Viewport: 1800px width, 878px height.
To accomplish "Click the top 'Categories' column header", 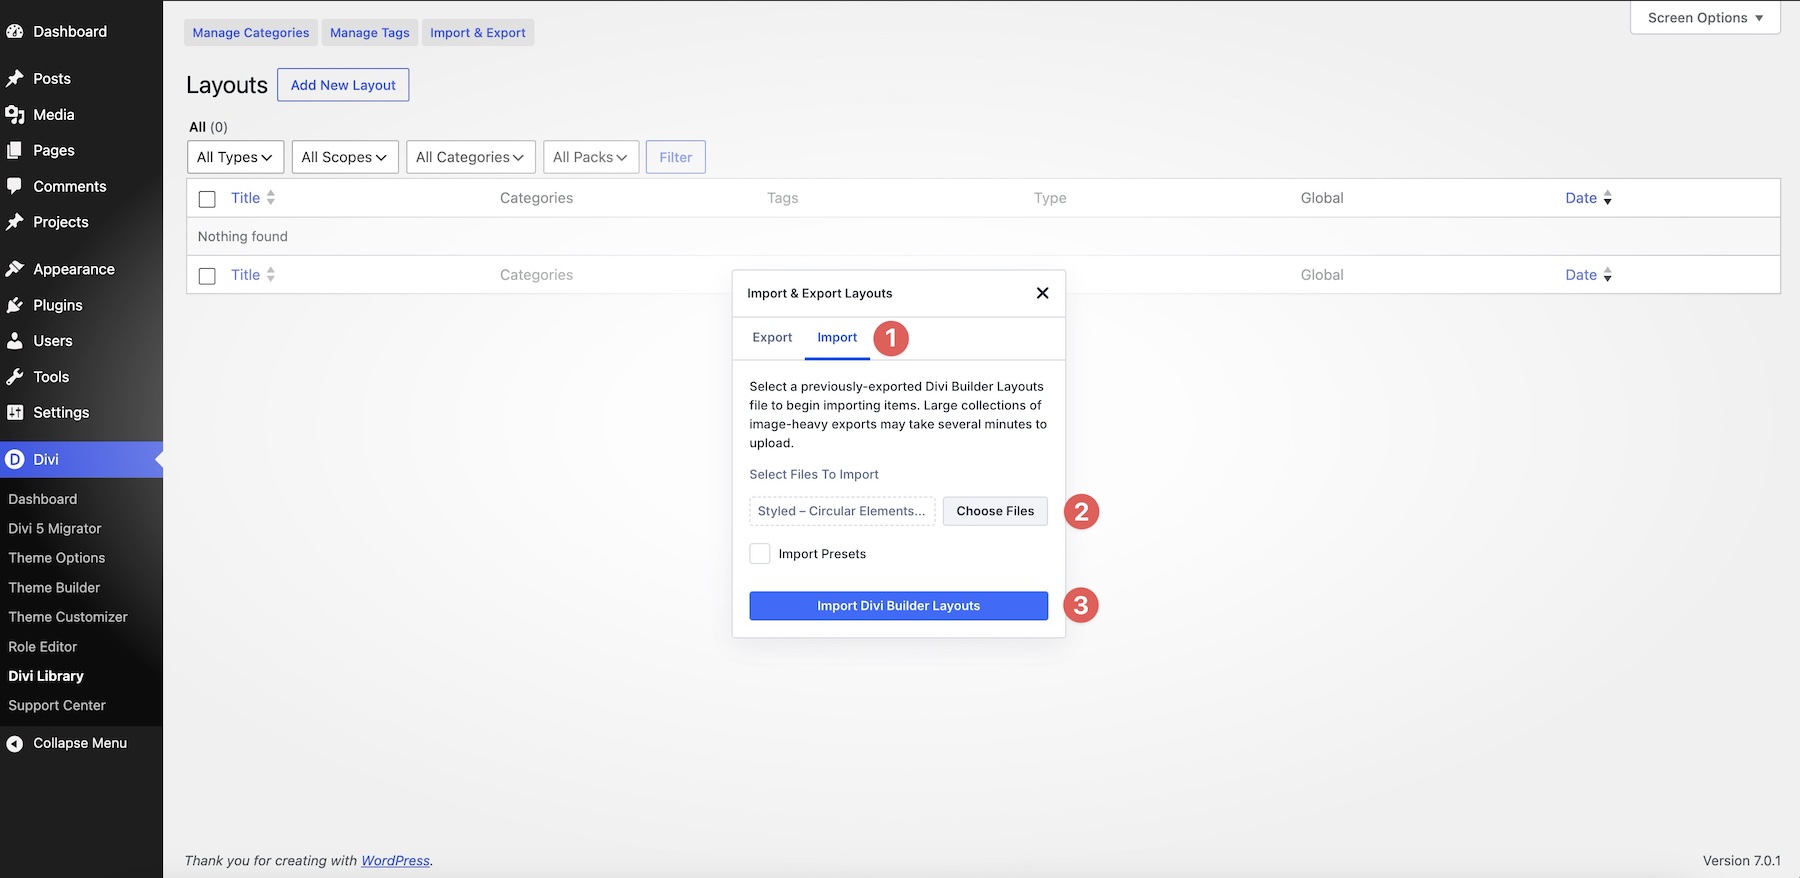I will (x=537, y=198).
